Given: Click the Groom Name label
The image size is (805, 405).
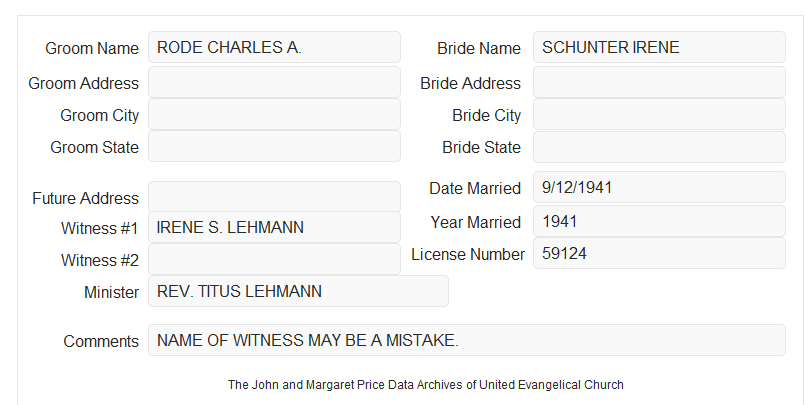Looking at the screenshot, I should tap(92, 48).
